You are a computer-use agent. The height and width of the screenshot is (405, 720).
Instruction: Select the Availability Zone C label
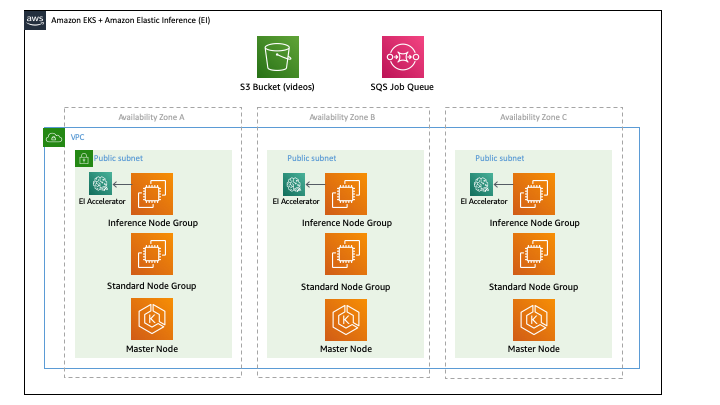(533, 117)
